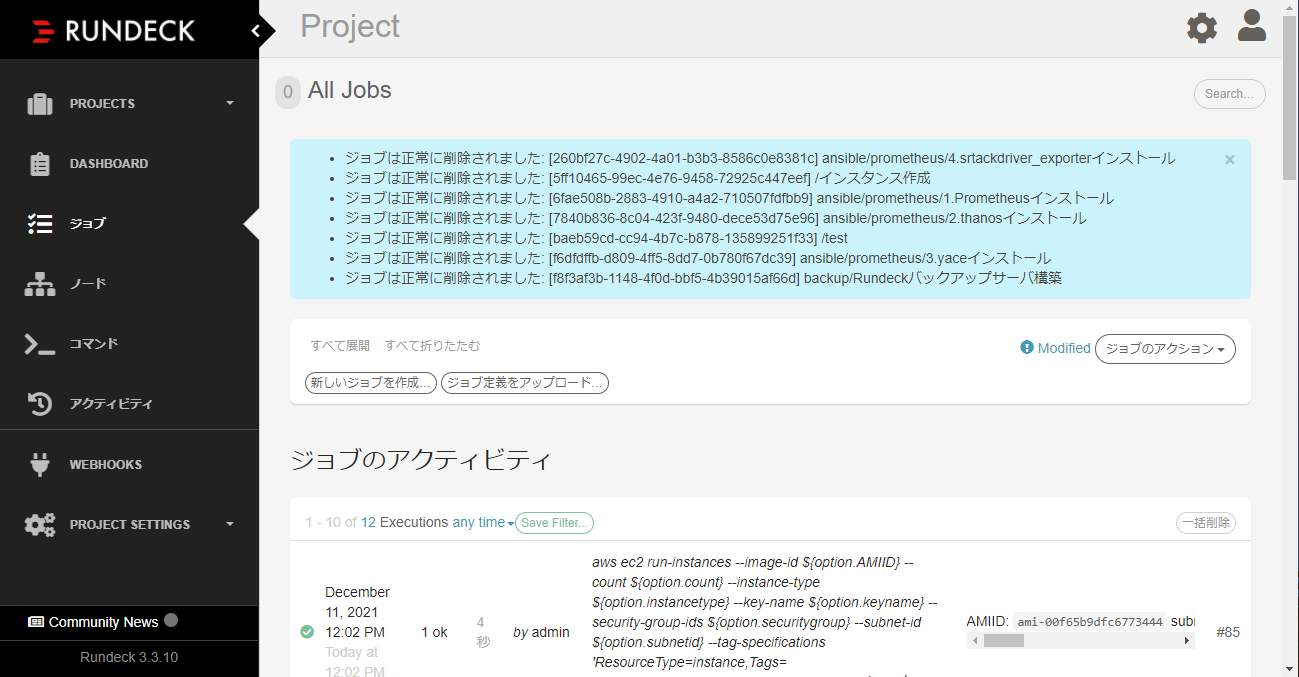Open the user profile icon
Screen dimensions: 1299x677
pos(1252,25)
